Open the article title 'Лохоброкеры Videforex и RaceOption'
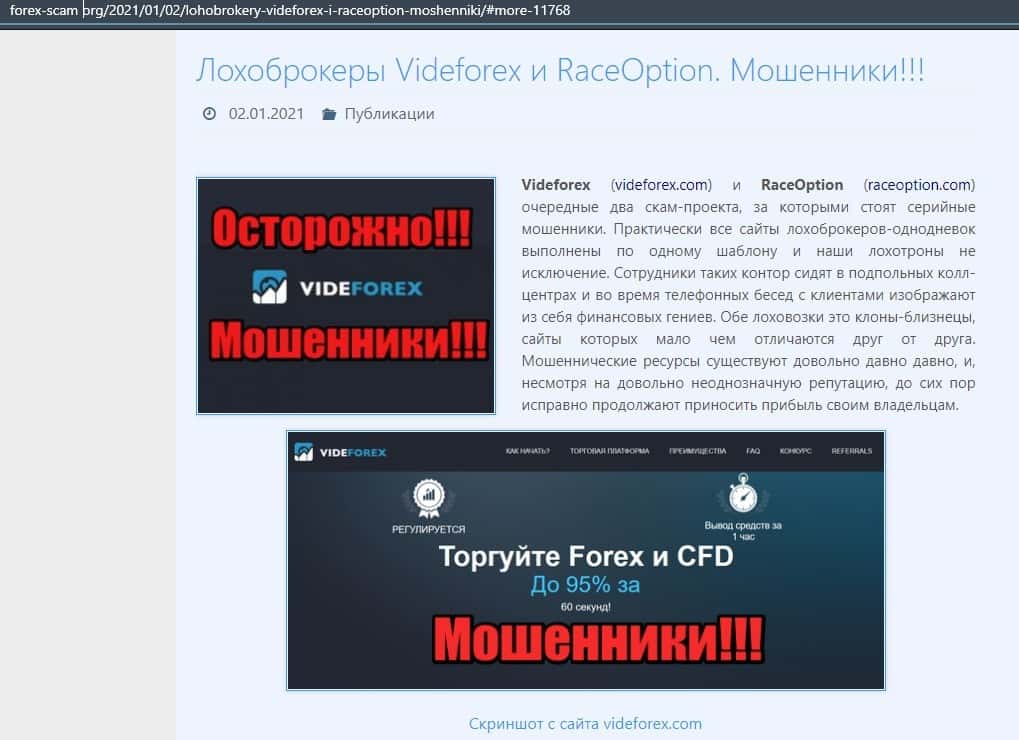1019x740 pixels. point(560,70)
